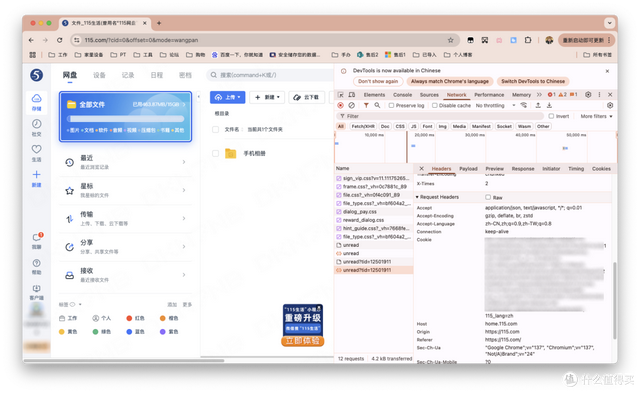The height and width of the screenshot is (393, 640).
Task: Click the Don't show again button
Action: tap(378, 81)
